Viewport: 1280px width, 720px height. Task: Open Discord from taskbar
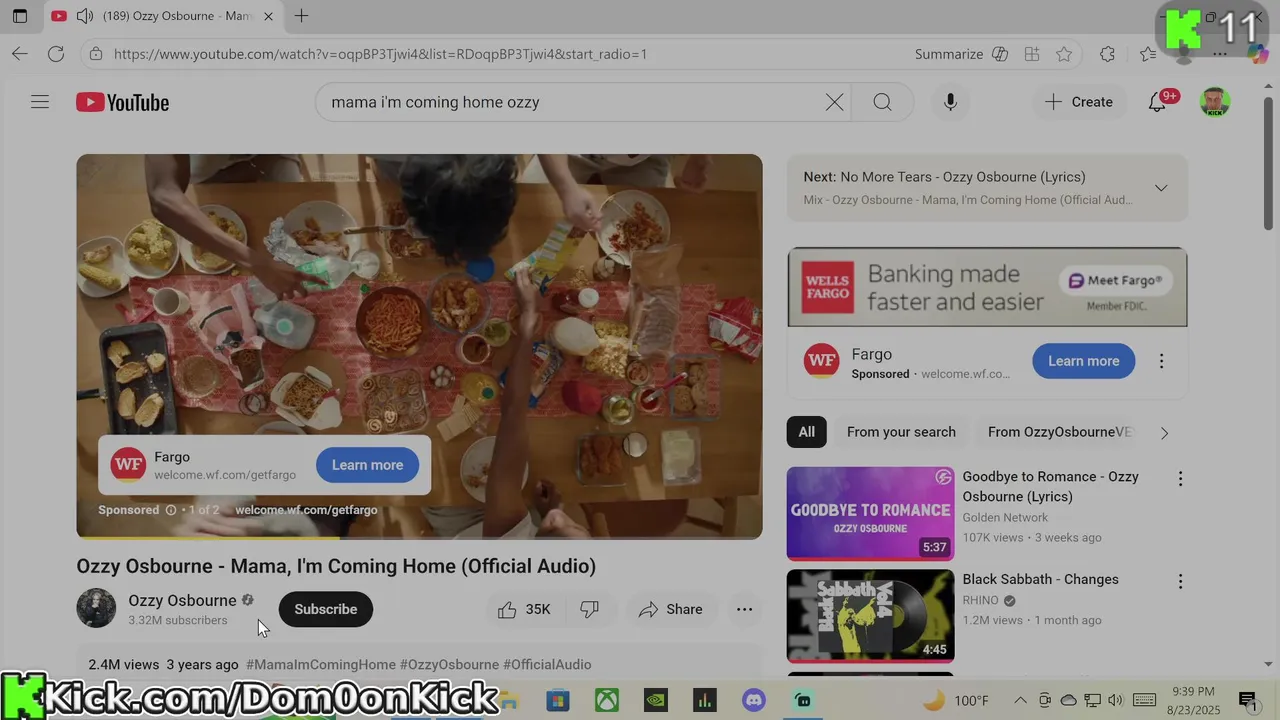[x=754, y=700]
